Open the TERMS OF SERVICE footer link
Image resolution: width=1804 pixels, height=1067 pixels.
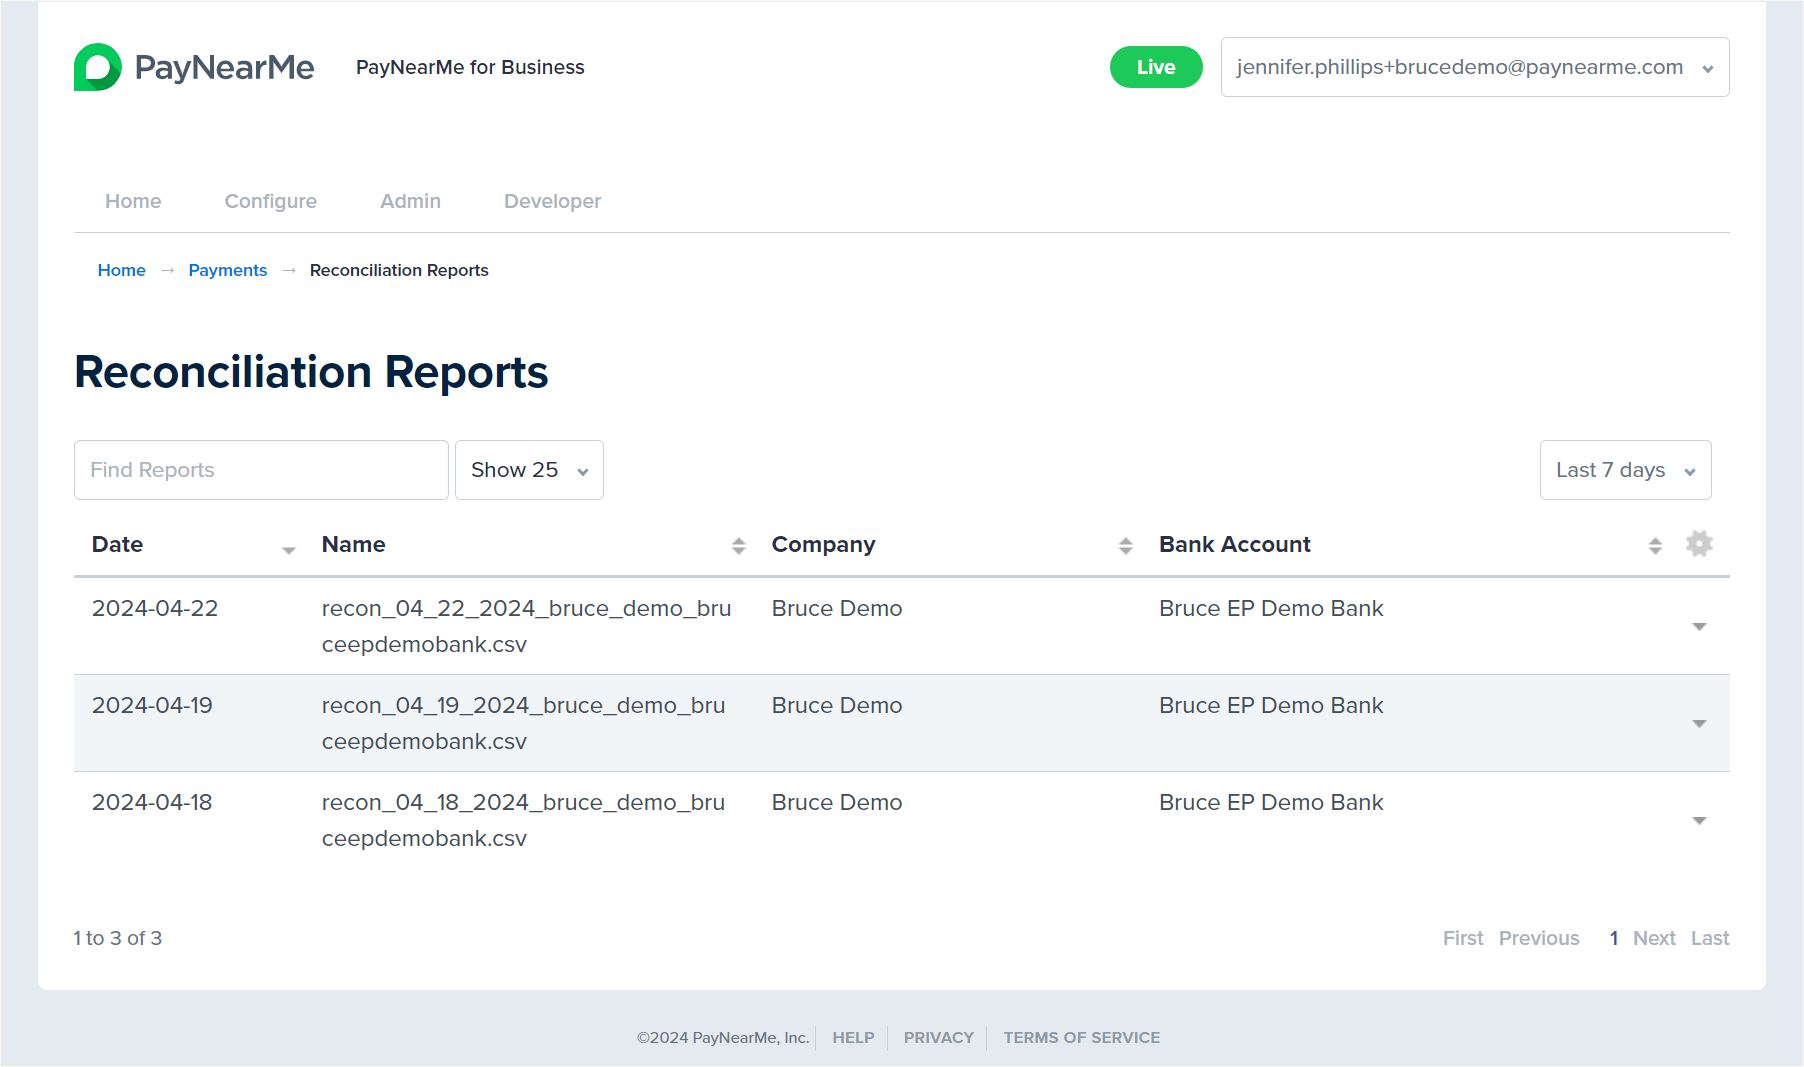(1082, 1038)
